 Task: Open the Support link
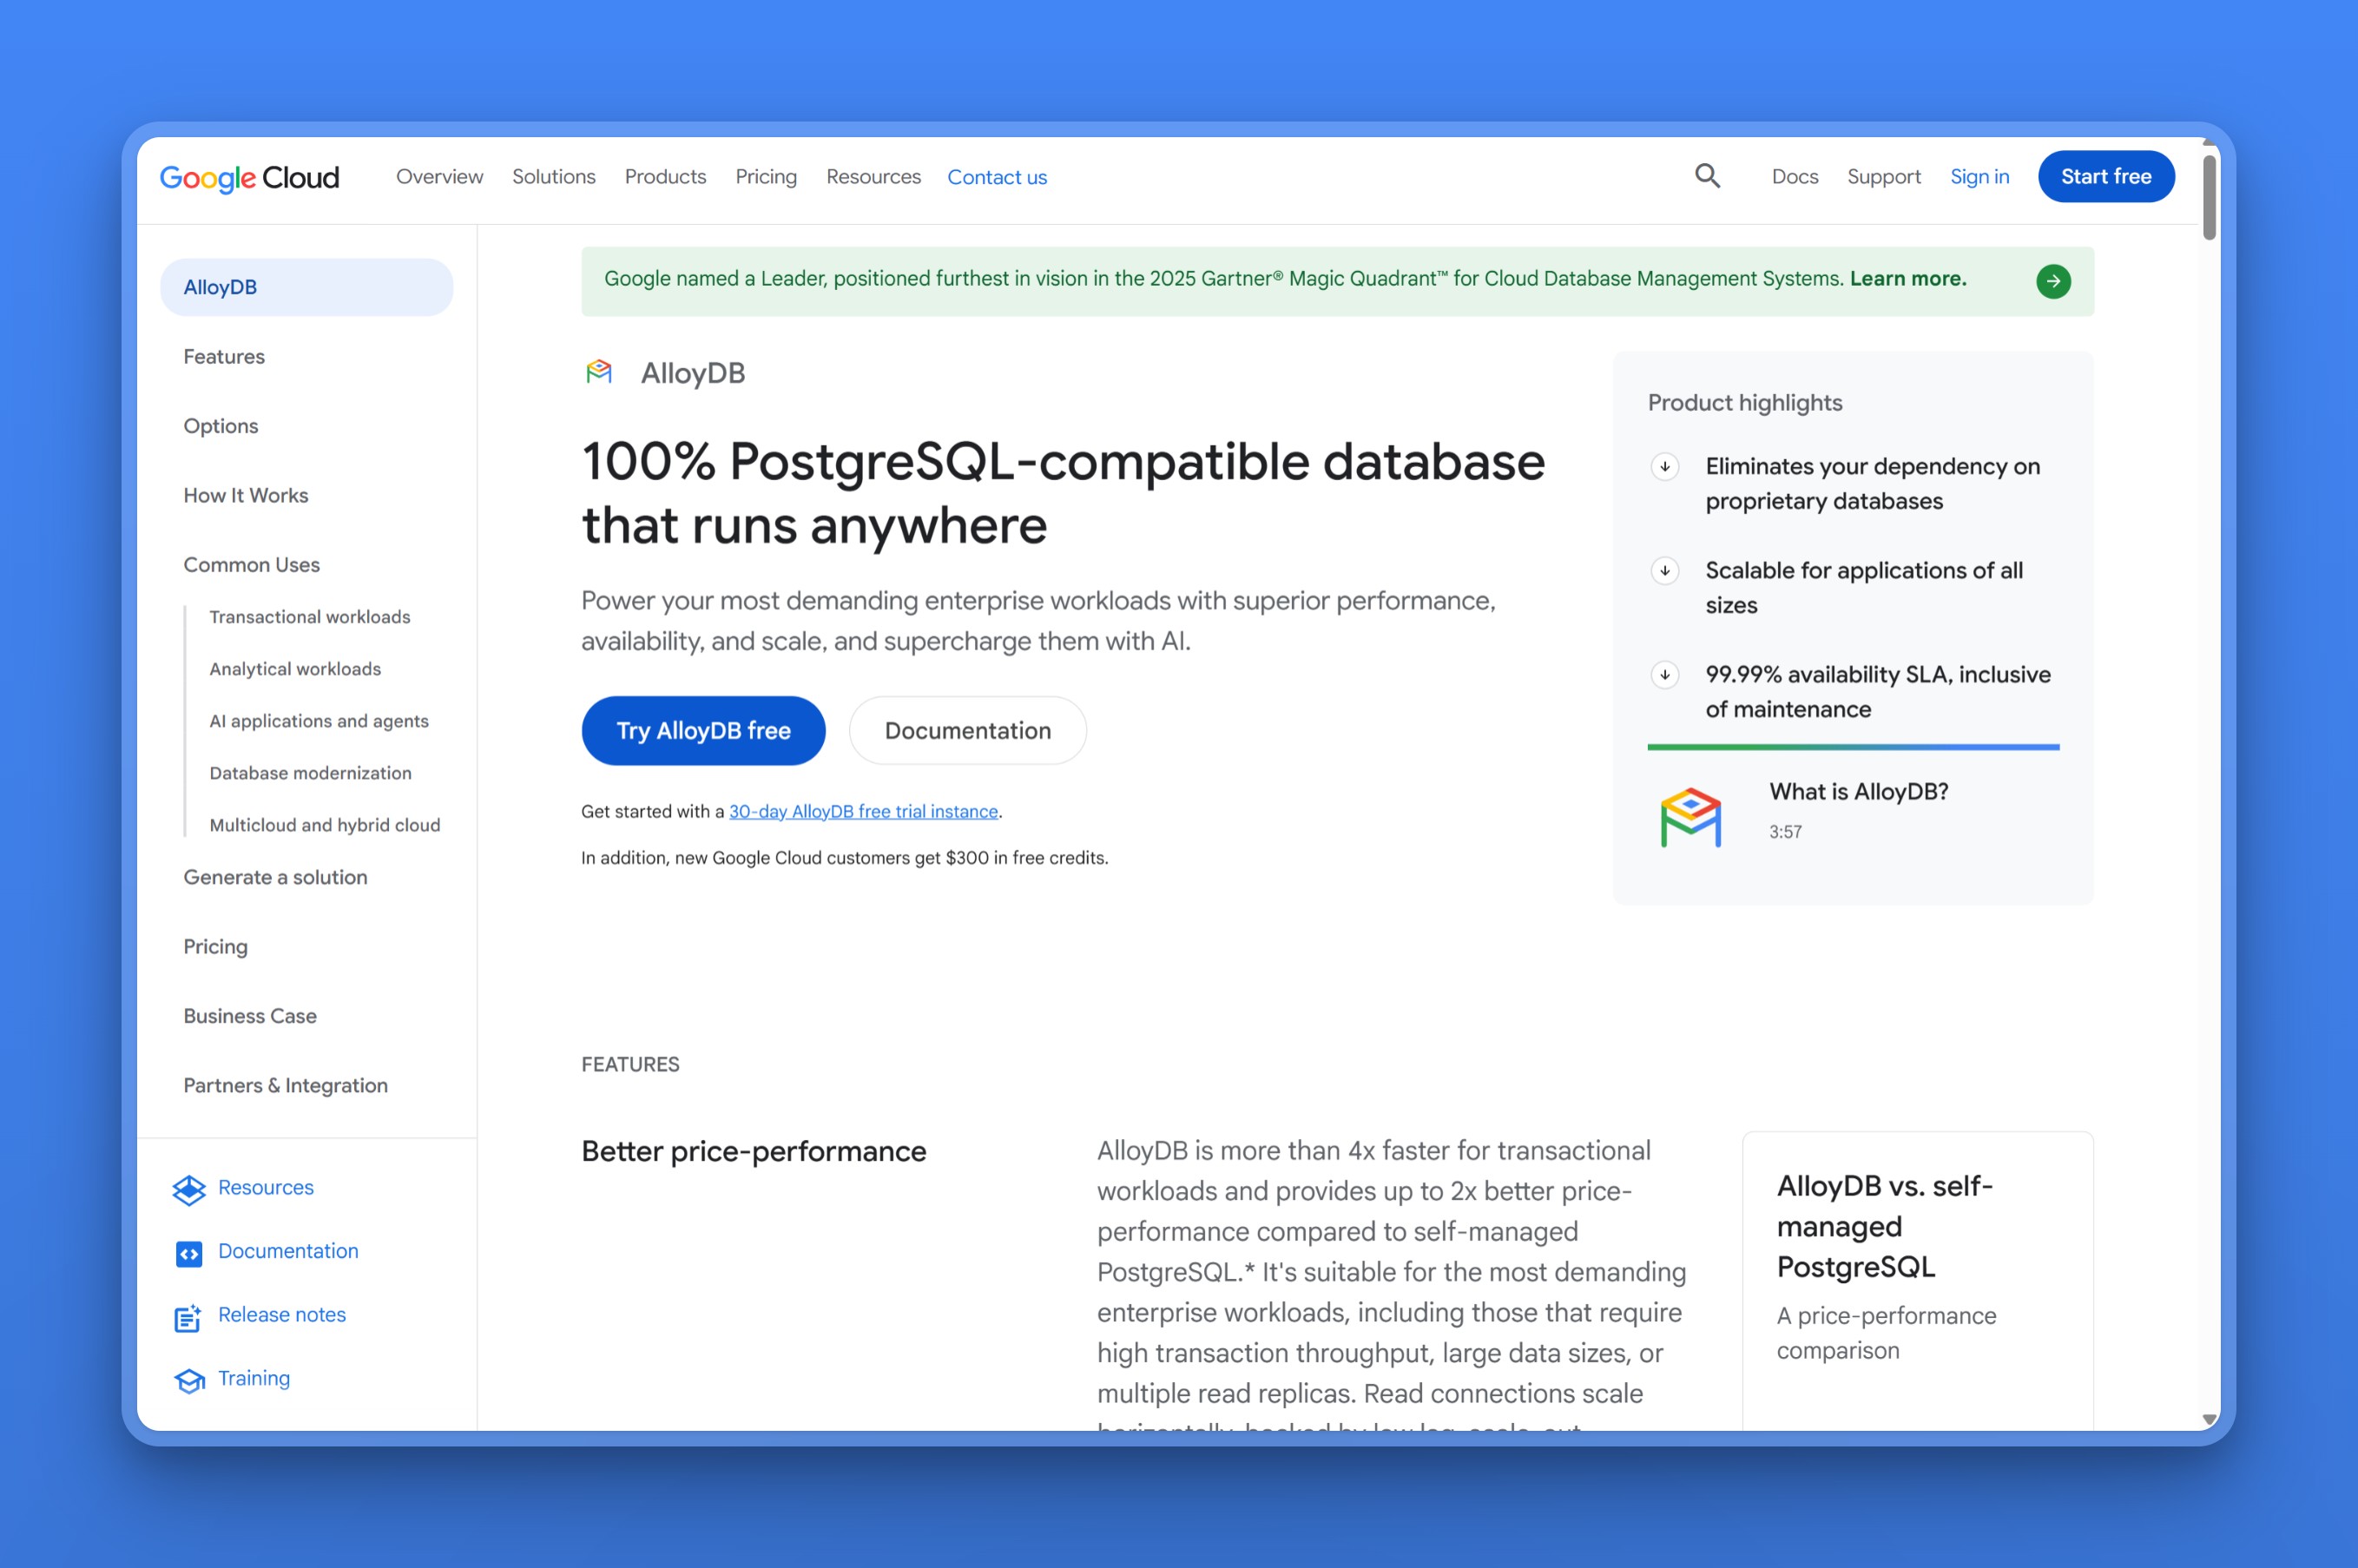point(1883,176)
